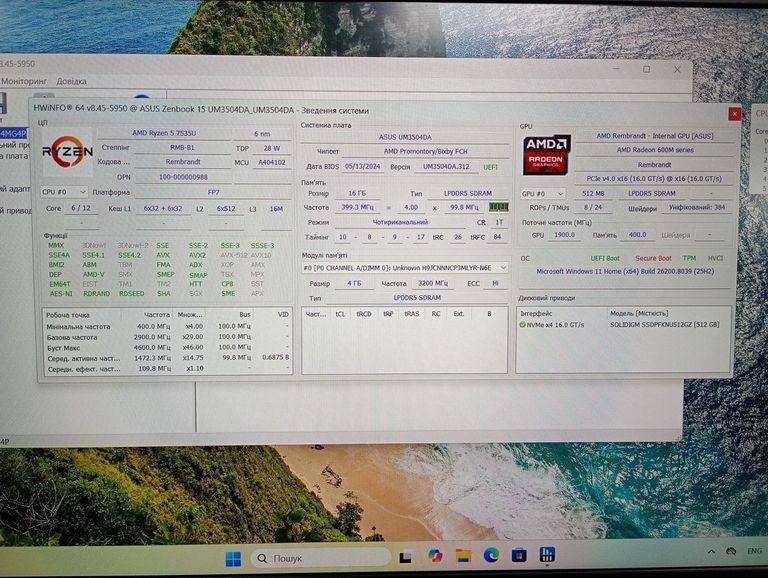
Task: Click the ENG language indicator
Action: click(x=757, y=551)
